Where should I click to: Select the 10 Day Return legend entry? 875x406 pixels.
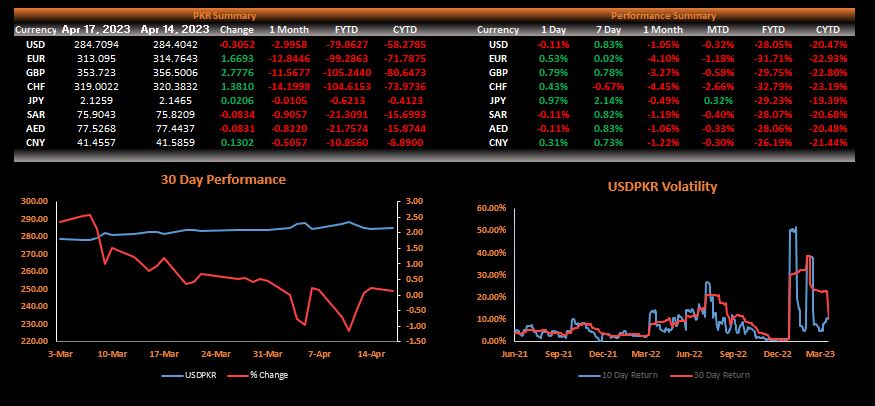(618, 375)
